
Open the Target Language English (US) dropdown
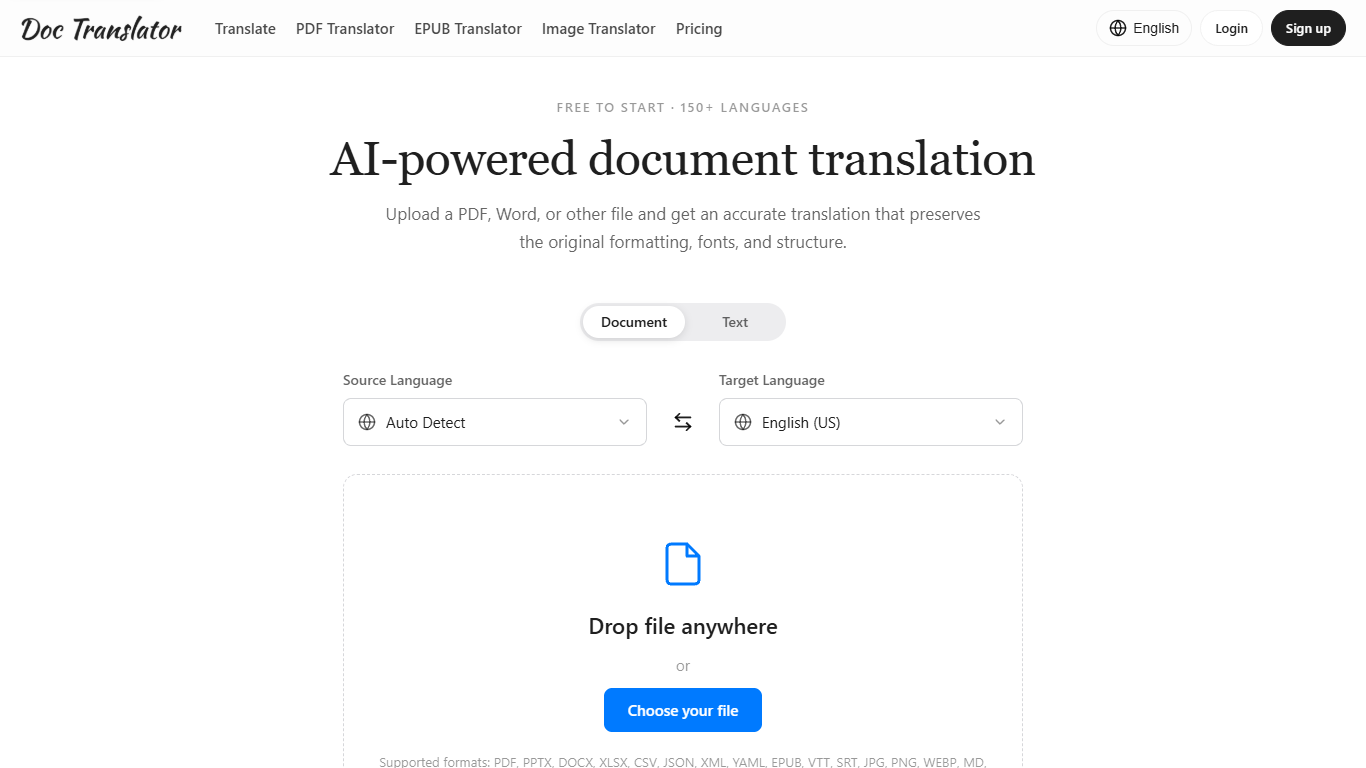(x=871, y=422)
